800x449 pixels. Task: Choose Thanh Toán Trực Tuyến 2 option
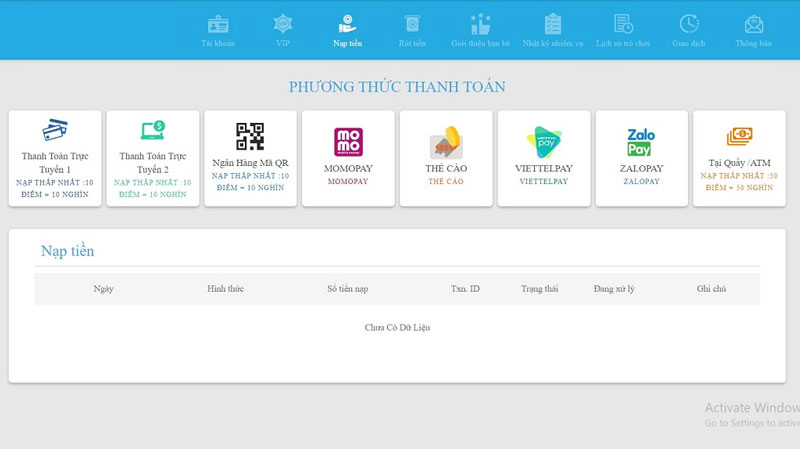[x=152, y=158]
